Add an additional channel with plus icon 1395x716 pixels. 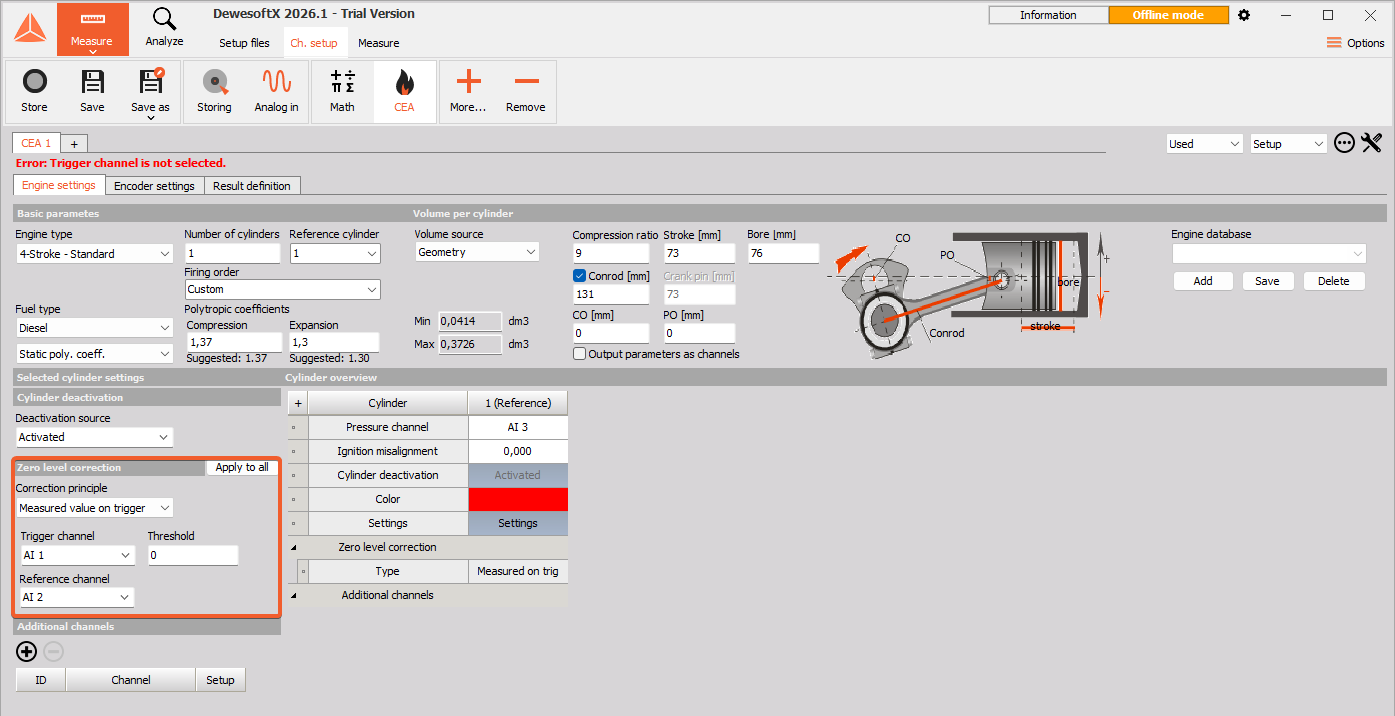coord(27,652)
